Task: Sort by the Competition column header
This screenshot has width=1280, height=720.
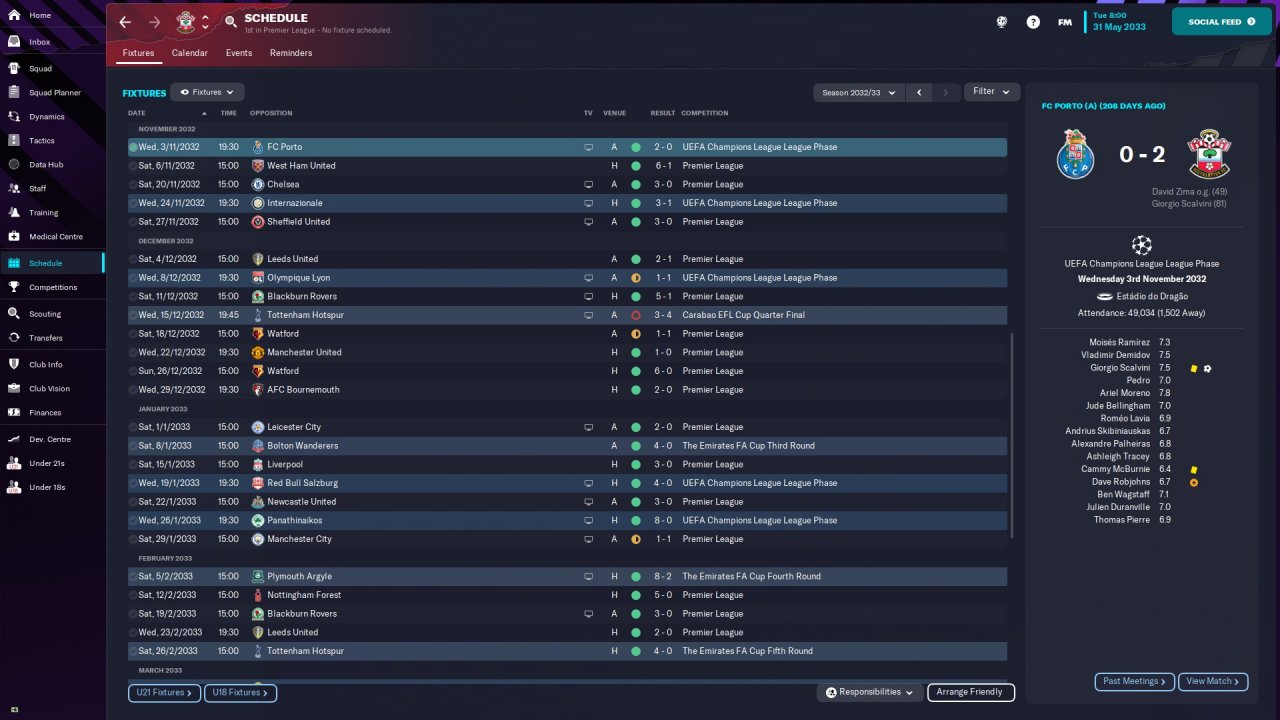Action: point(705,113)
